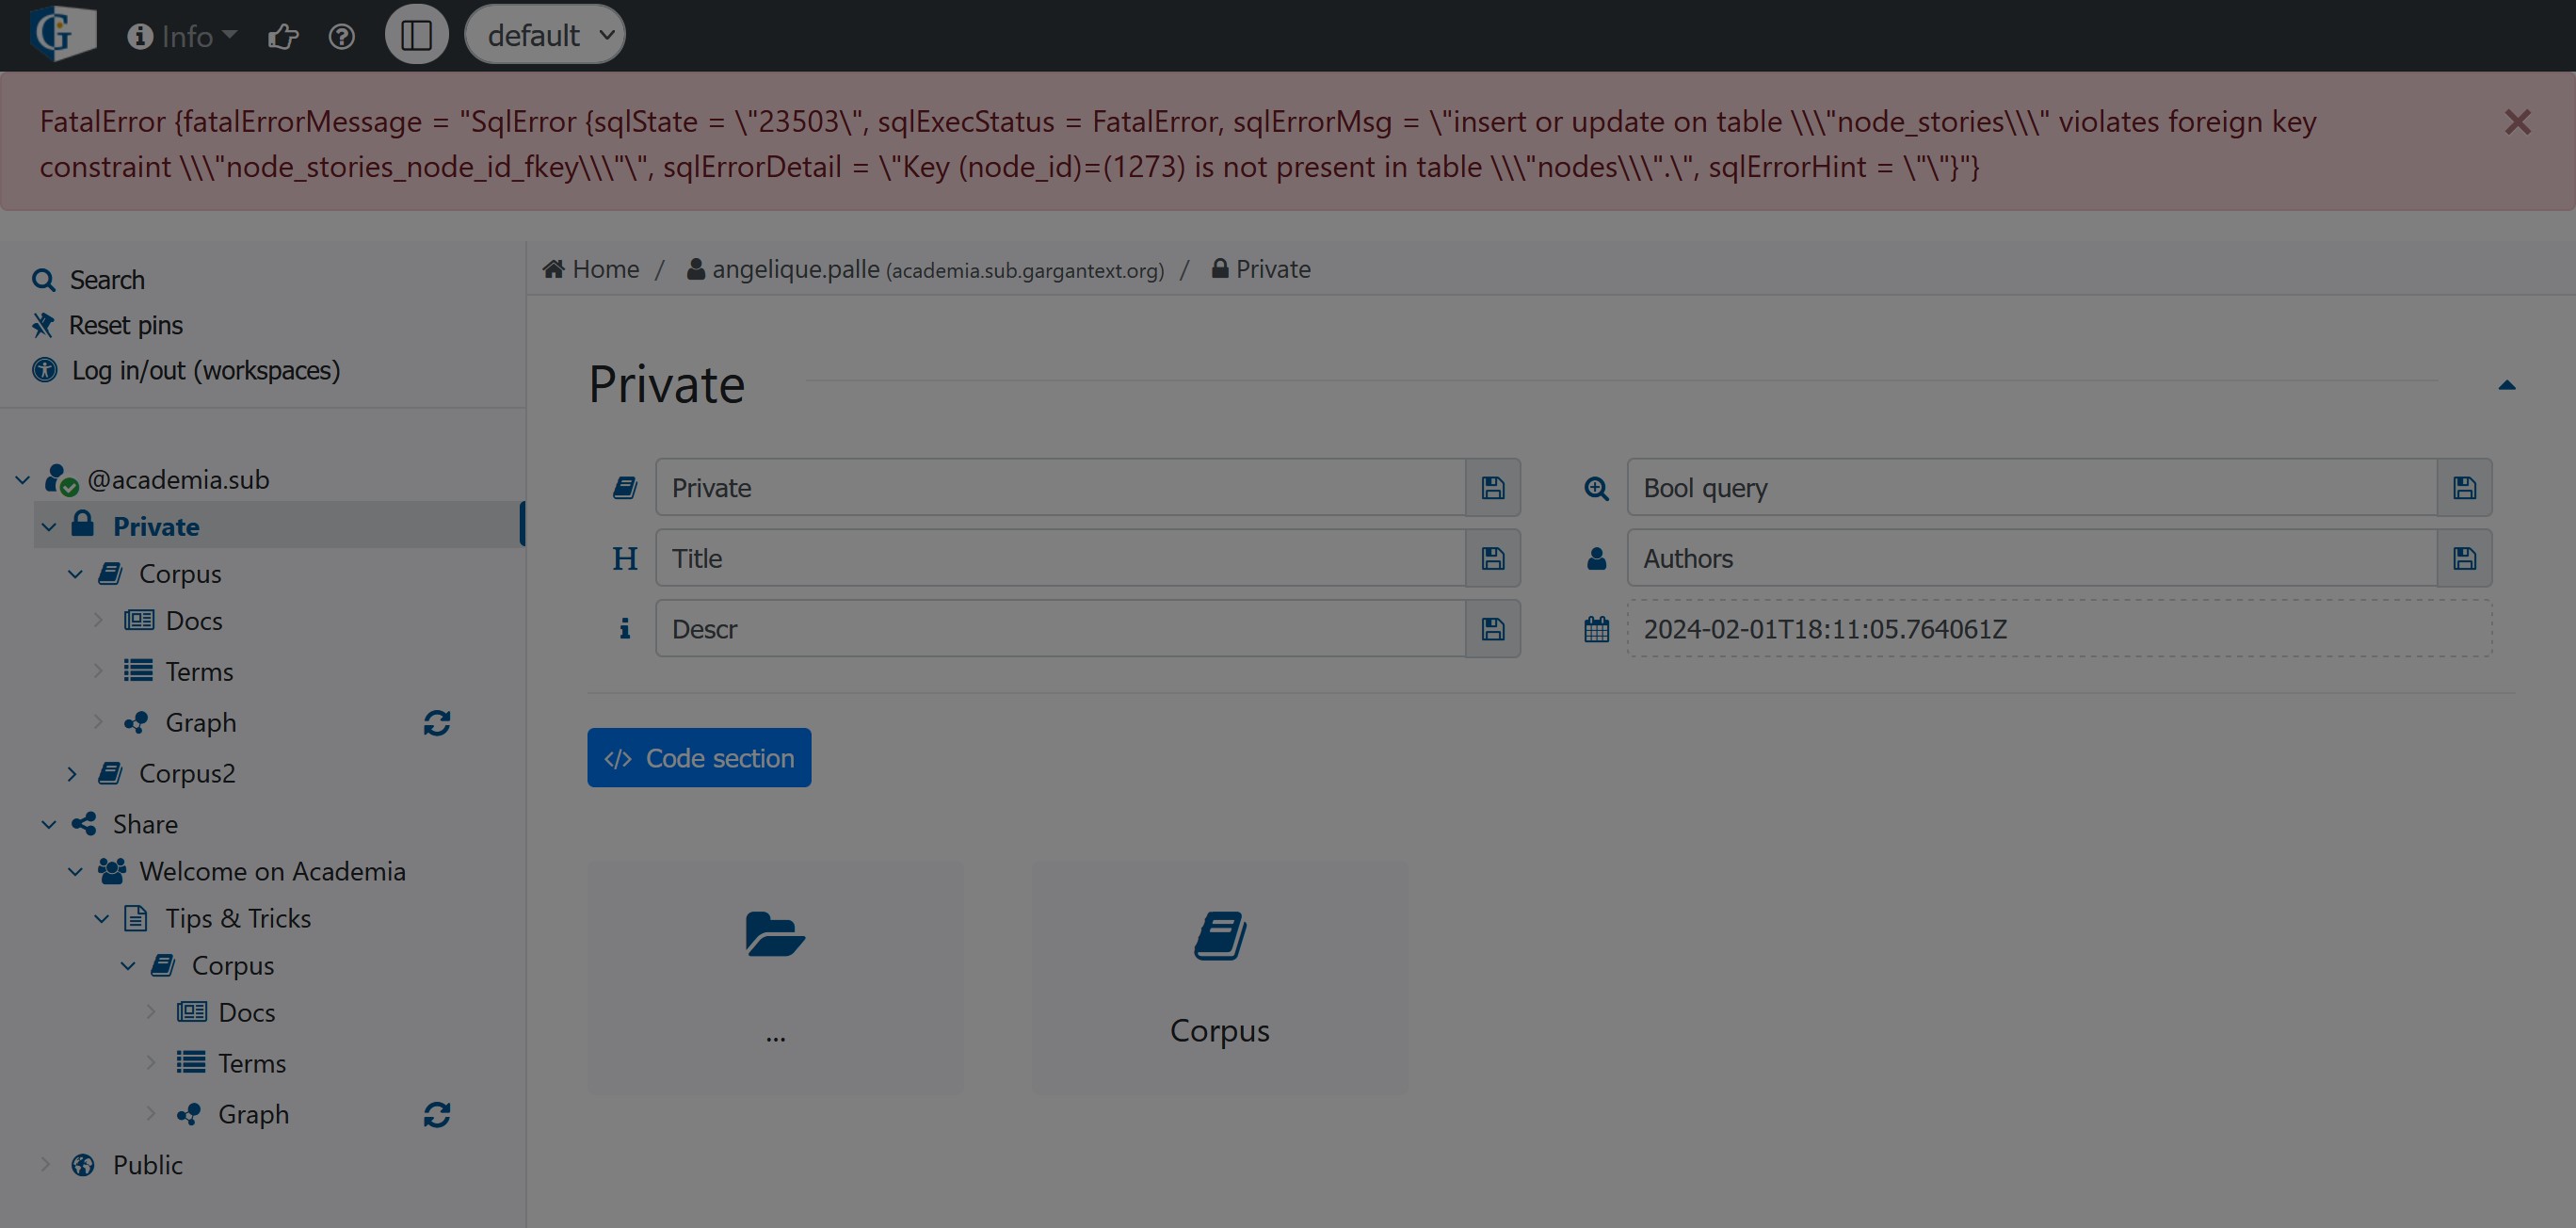This screenshot has height=1228, width=2576.
Task: Click the Private lock icon in tree
Action: click(83, 524)
